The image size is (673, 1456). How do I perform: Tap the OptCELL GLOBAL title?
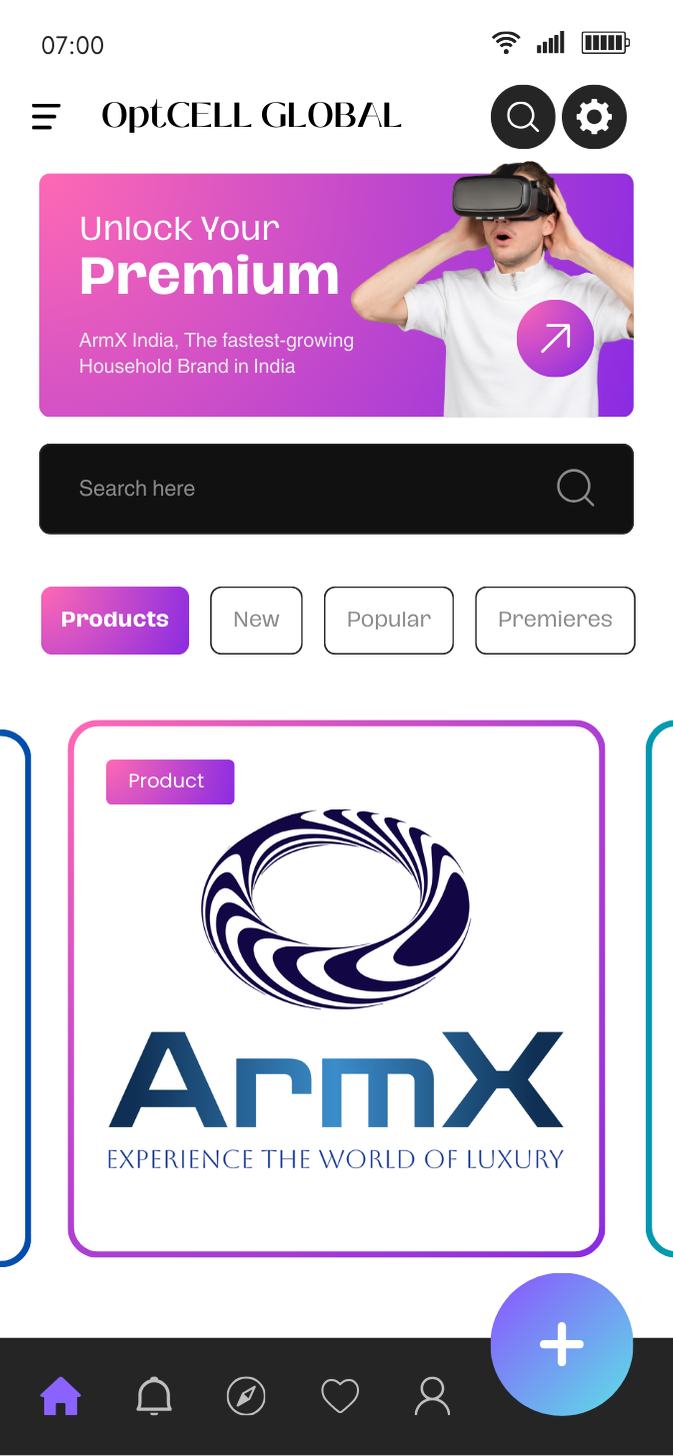pyautogui.click(x=251, y=117)
